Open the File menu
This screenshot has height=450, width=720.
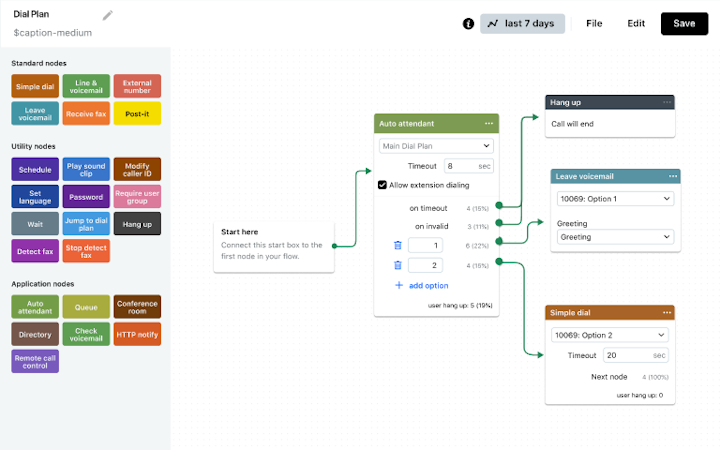(594, 23)
